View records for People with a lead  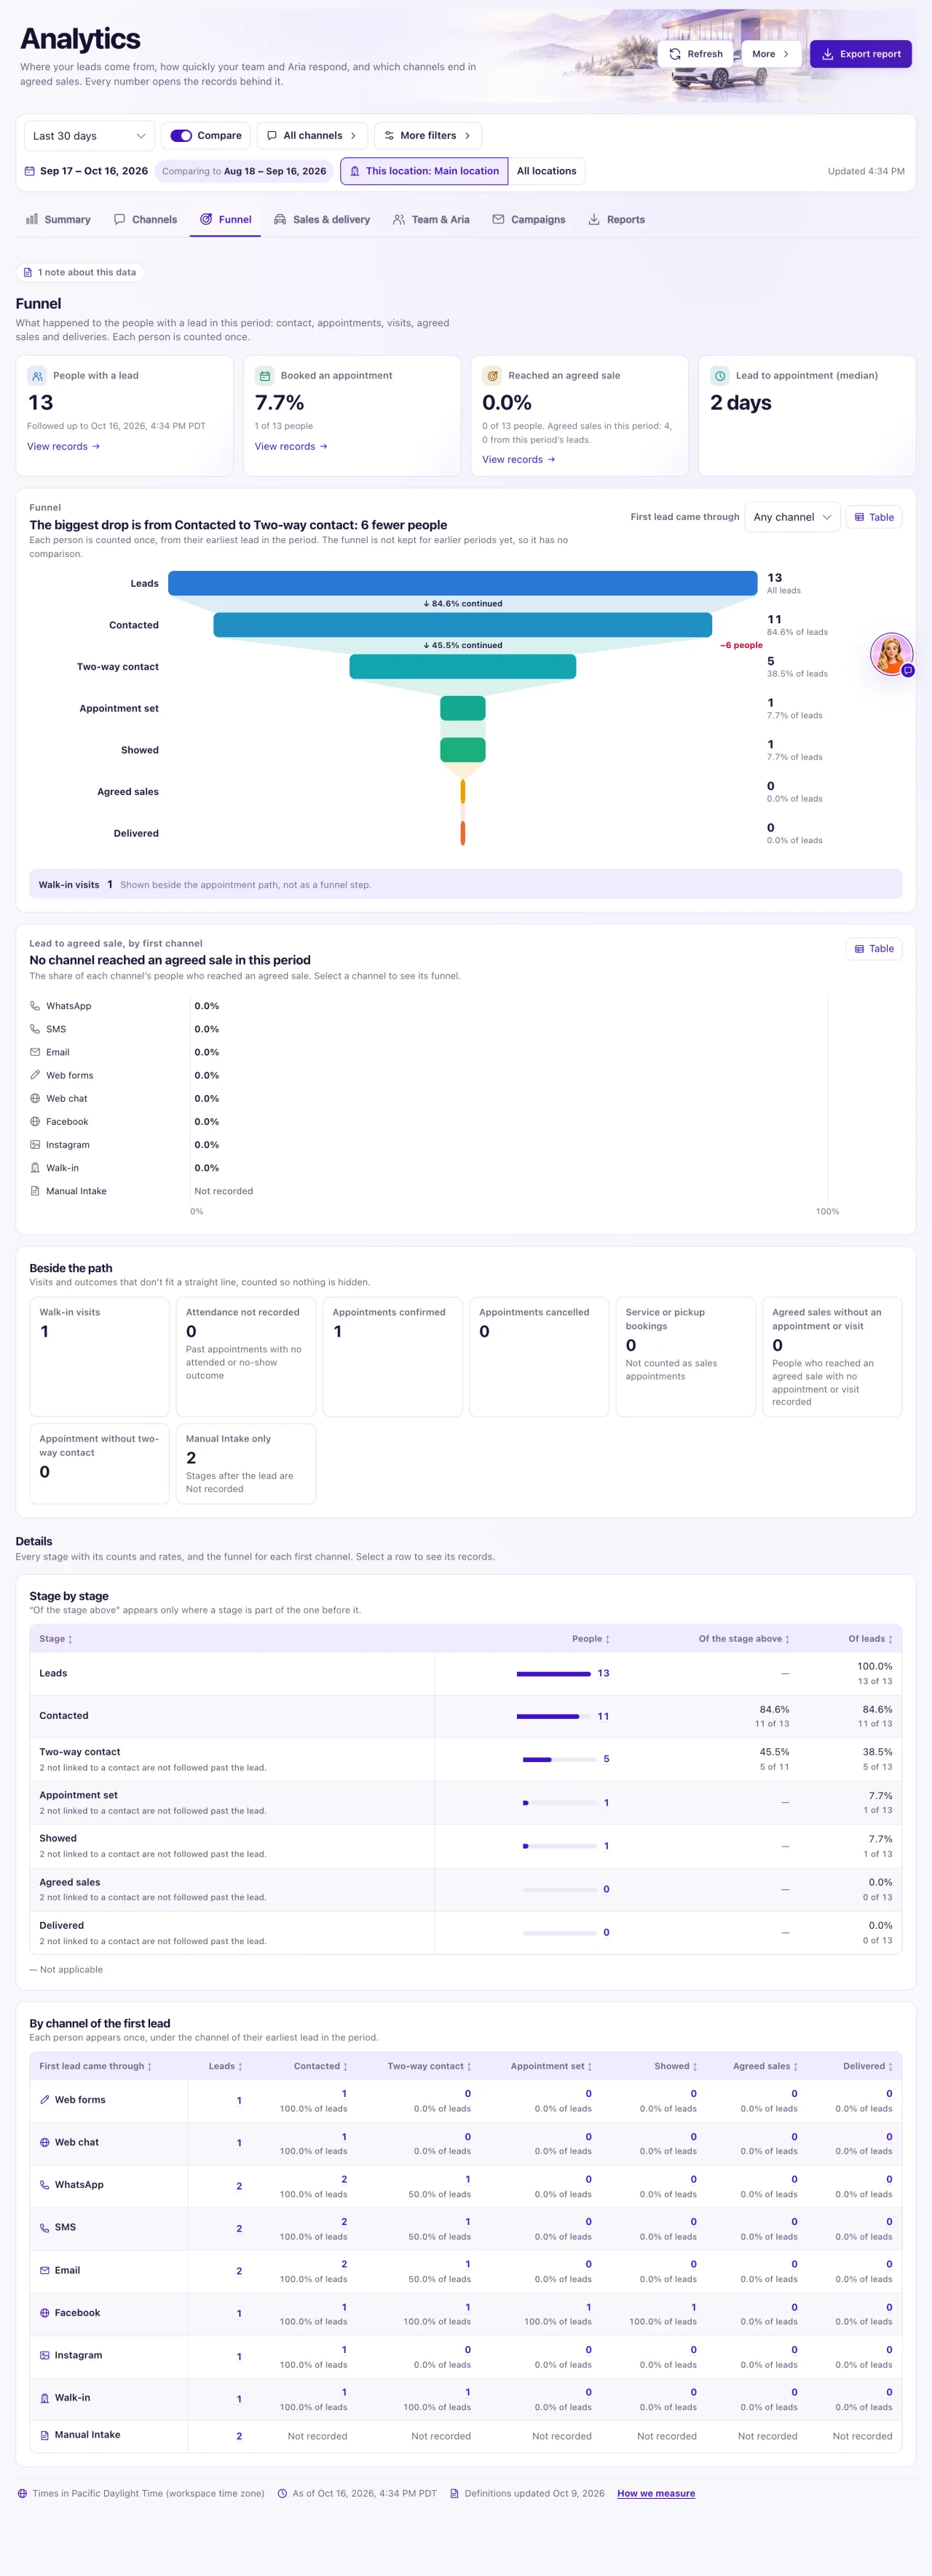[x=63, y=446]
